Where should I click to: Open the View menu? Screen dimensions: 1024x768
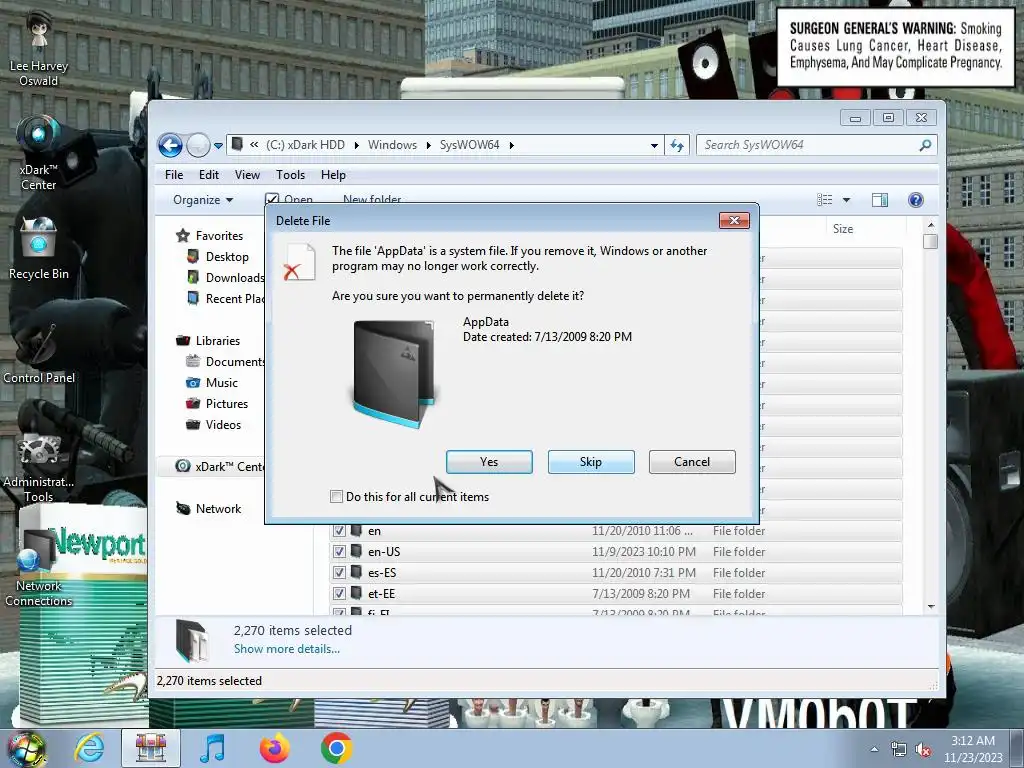click(x=248, y=175)
